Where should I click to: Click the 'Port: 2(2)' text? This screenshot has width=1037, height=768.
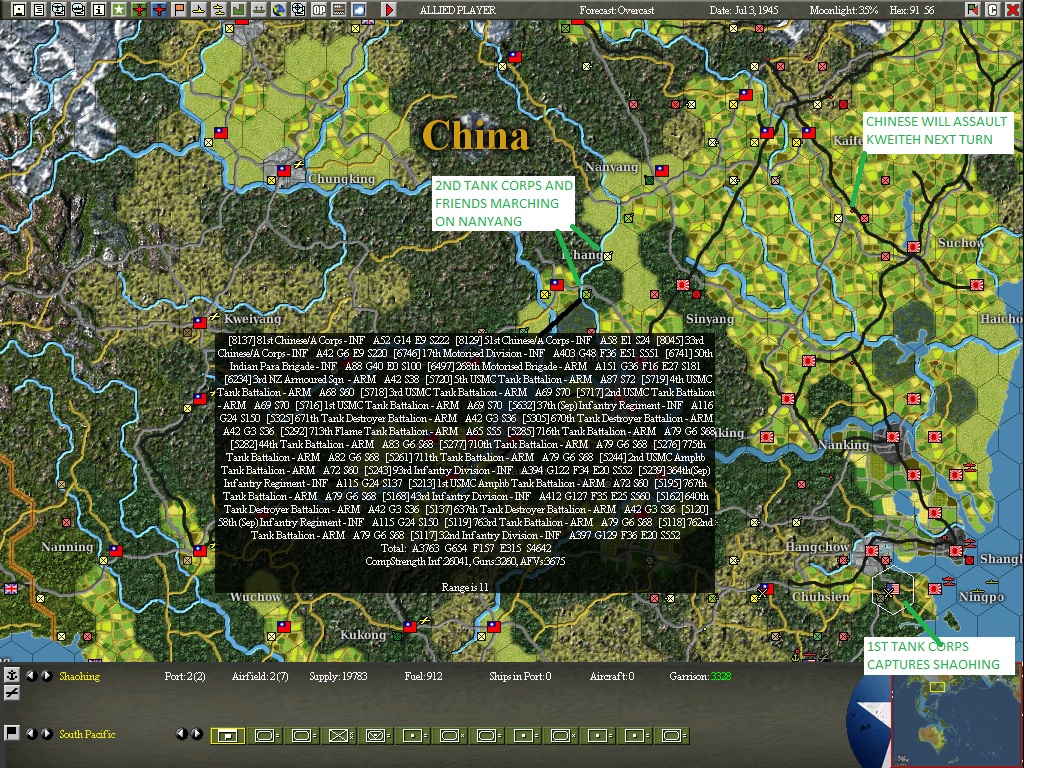pos(185,676)
